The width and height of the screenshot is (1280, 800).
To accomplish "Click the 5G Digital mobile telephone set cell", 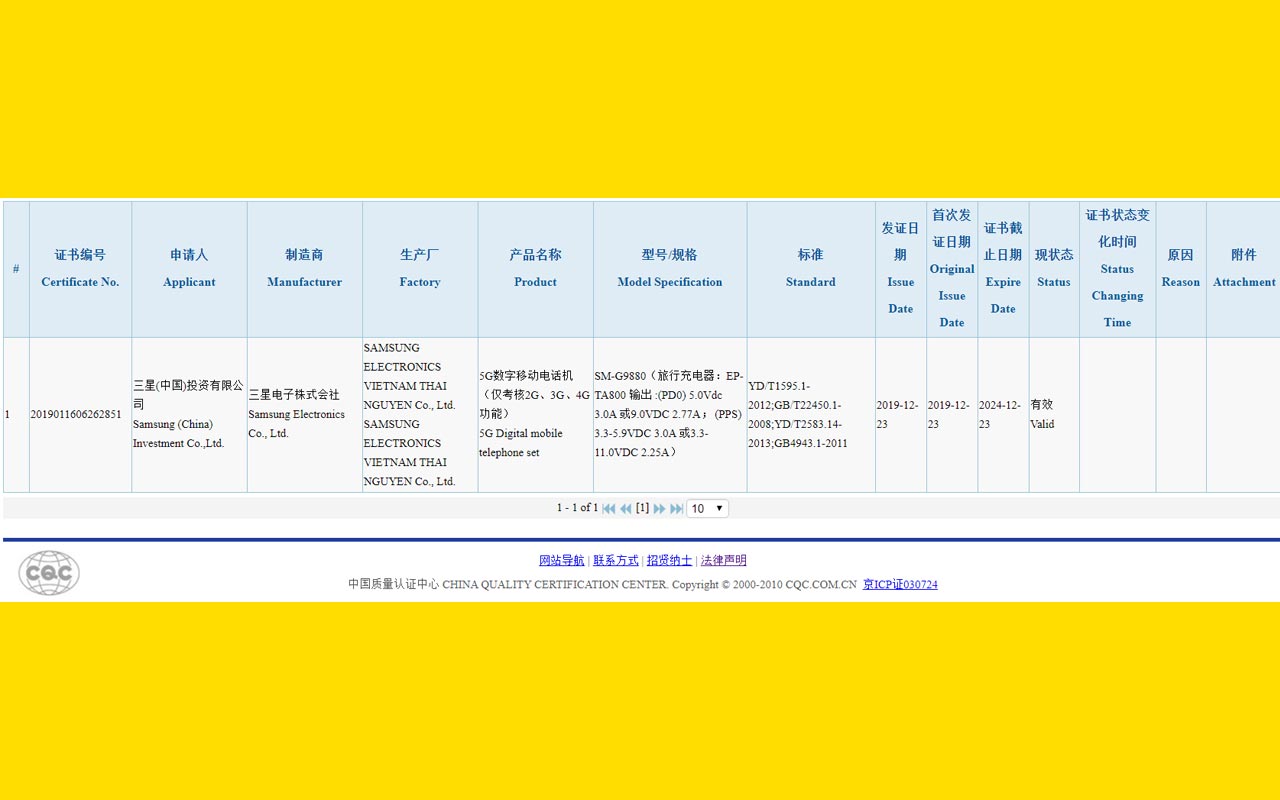I will click(x=535, y=414).
